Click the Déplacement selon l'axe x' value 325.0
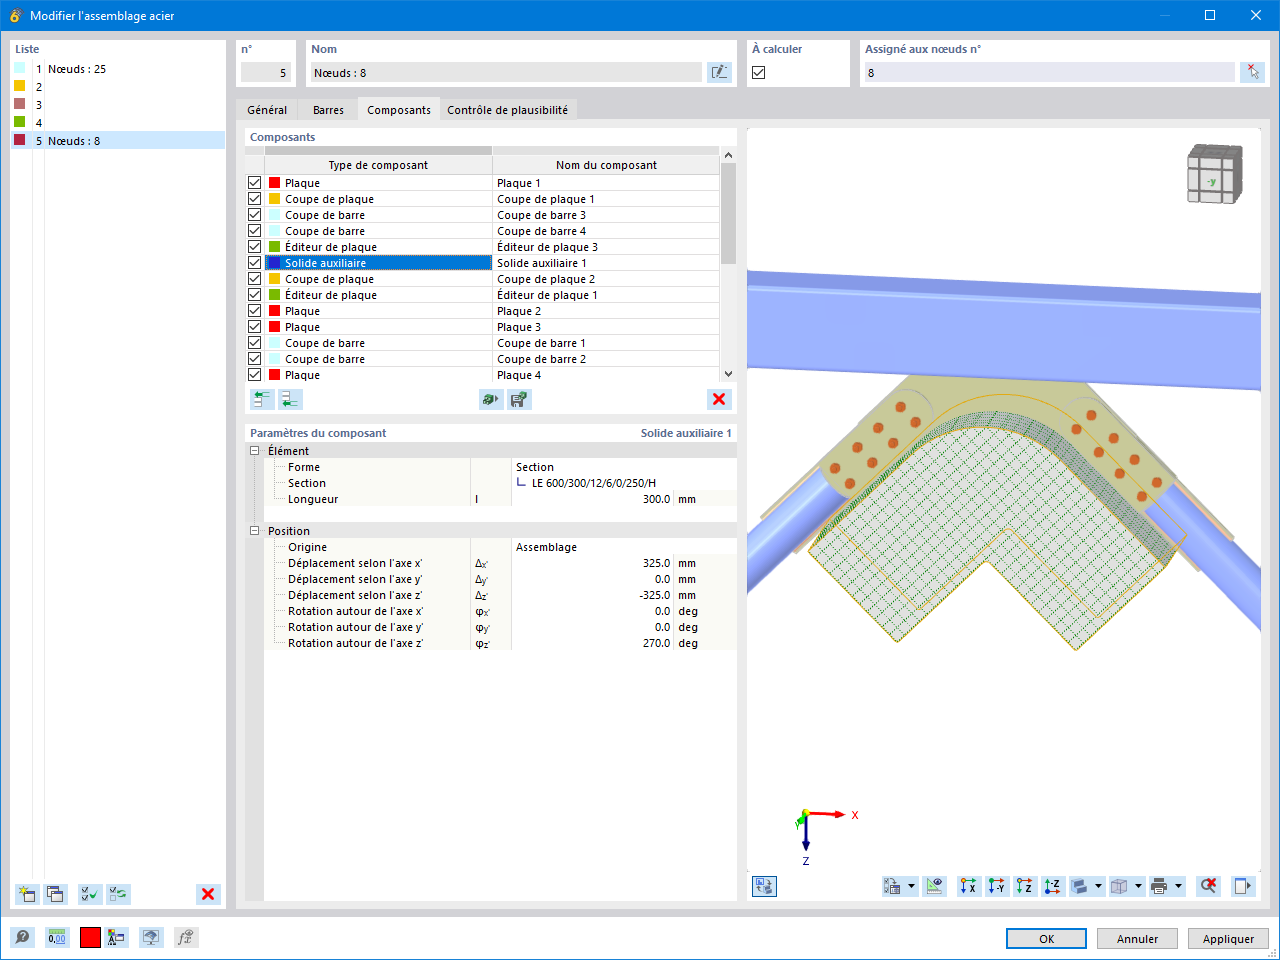This screenshot has height=960, width=1280. 656,563
